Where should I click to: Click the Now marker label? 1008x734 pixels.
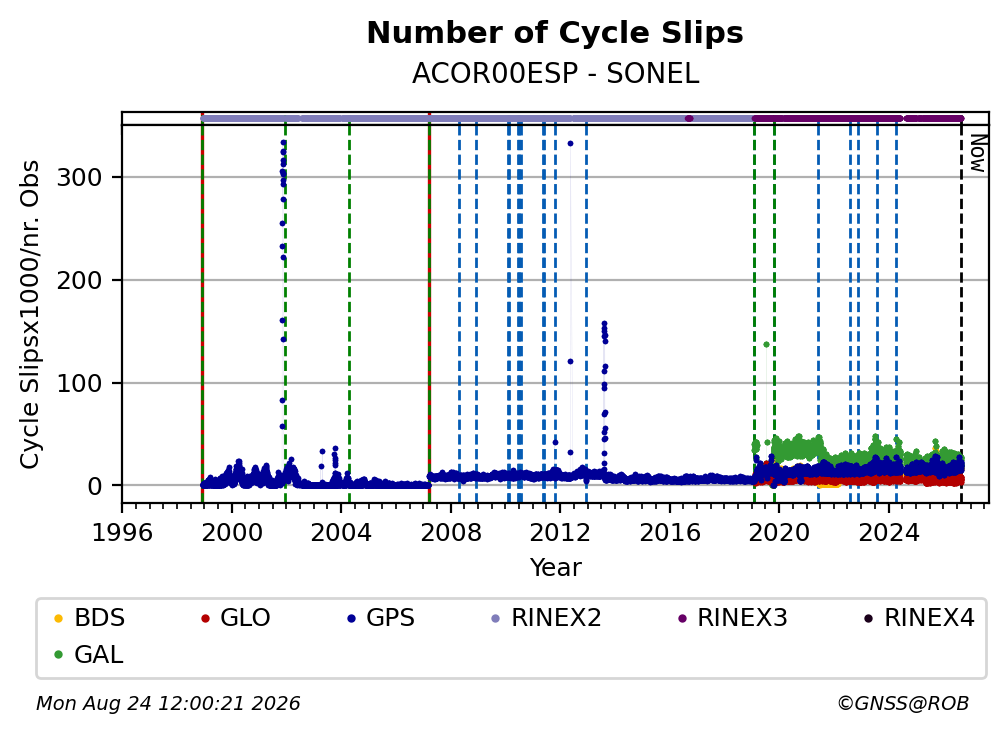(x=977, y=153)
